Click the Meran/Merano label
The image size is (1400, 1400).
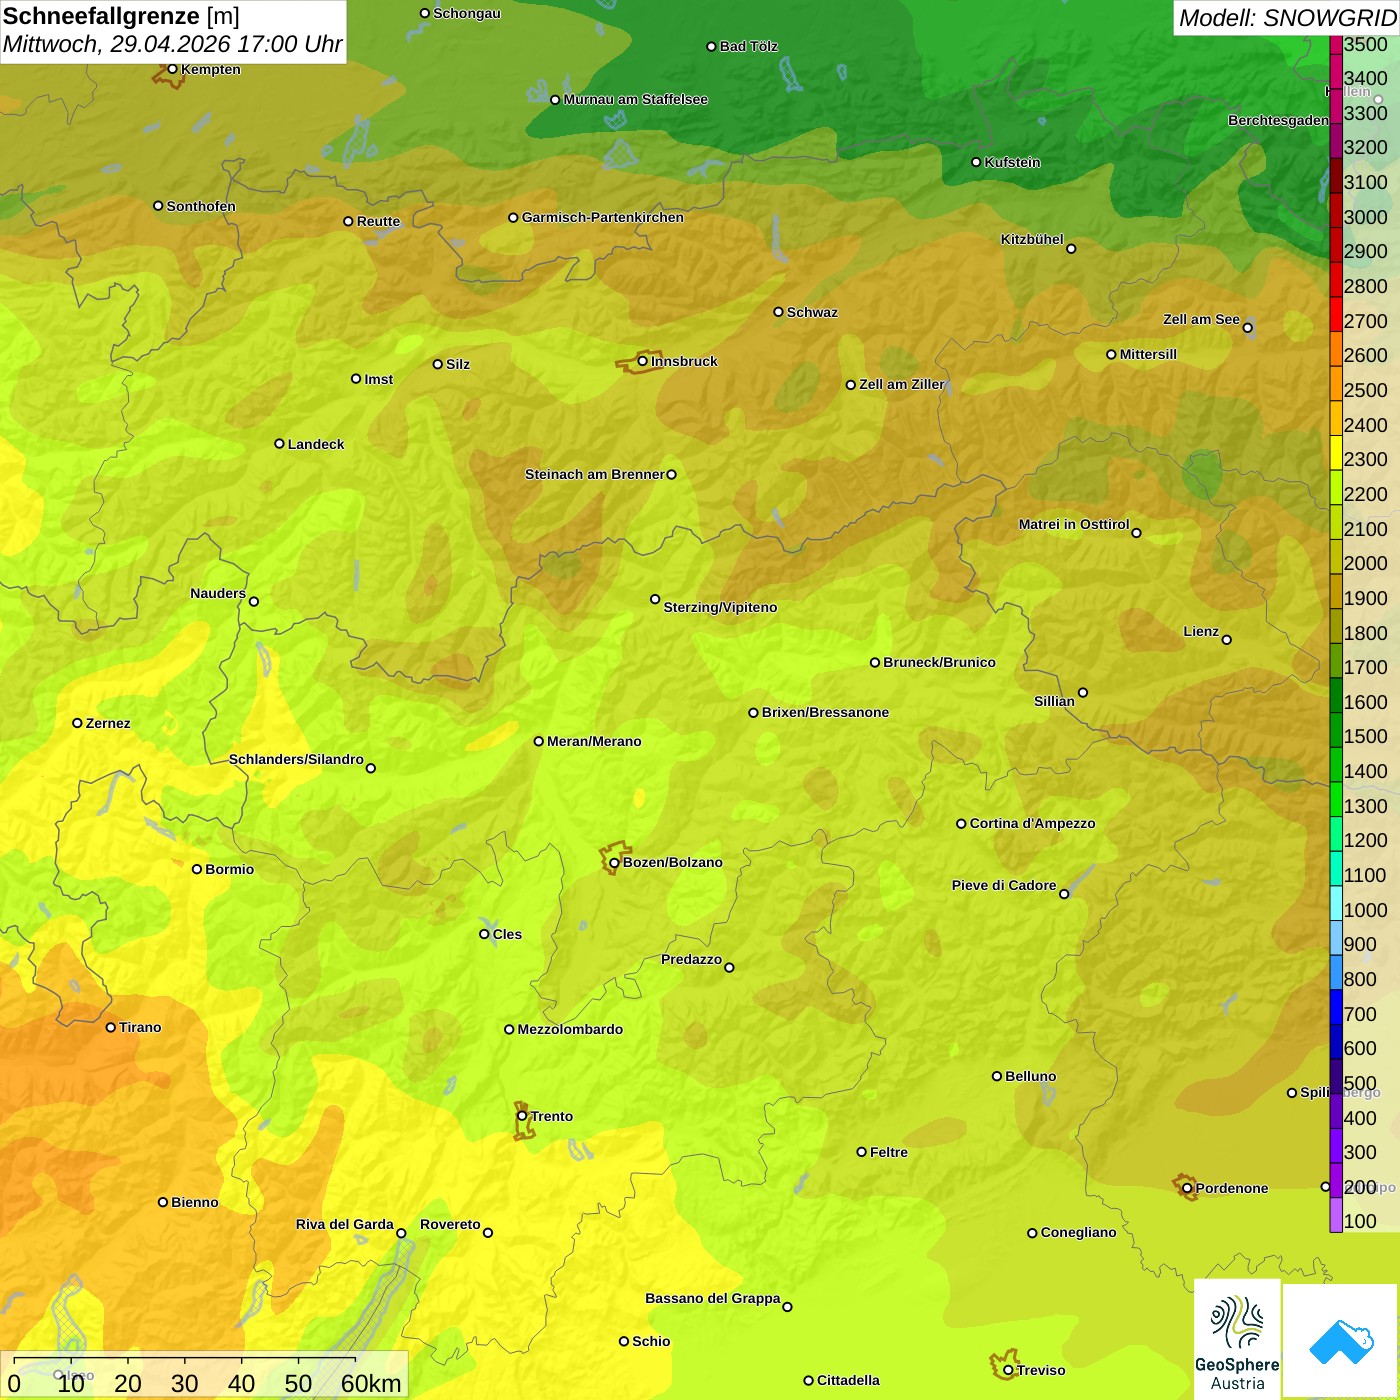[594, 741]
